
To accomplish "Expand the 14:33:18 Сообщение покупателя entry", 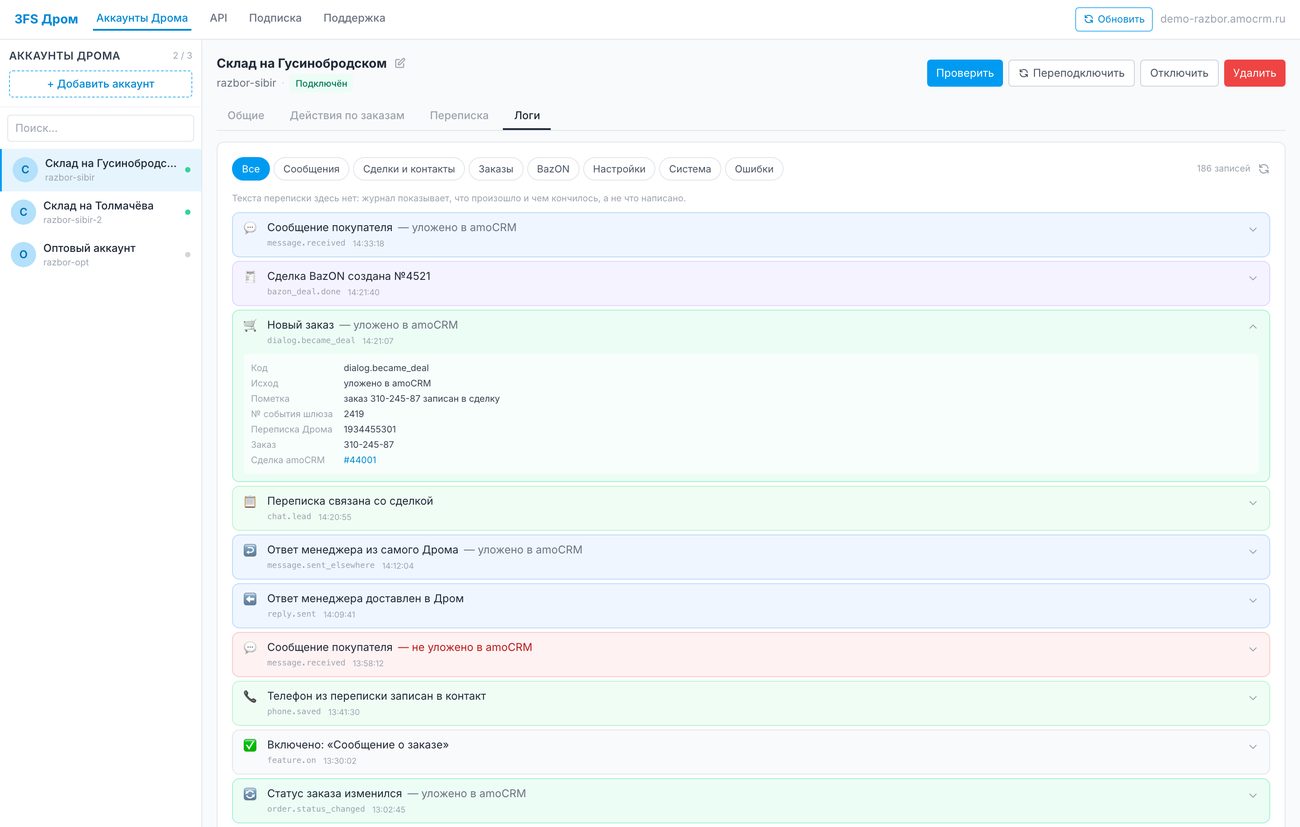I will (x=1253, y=229).
